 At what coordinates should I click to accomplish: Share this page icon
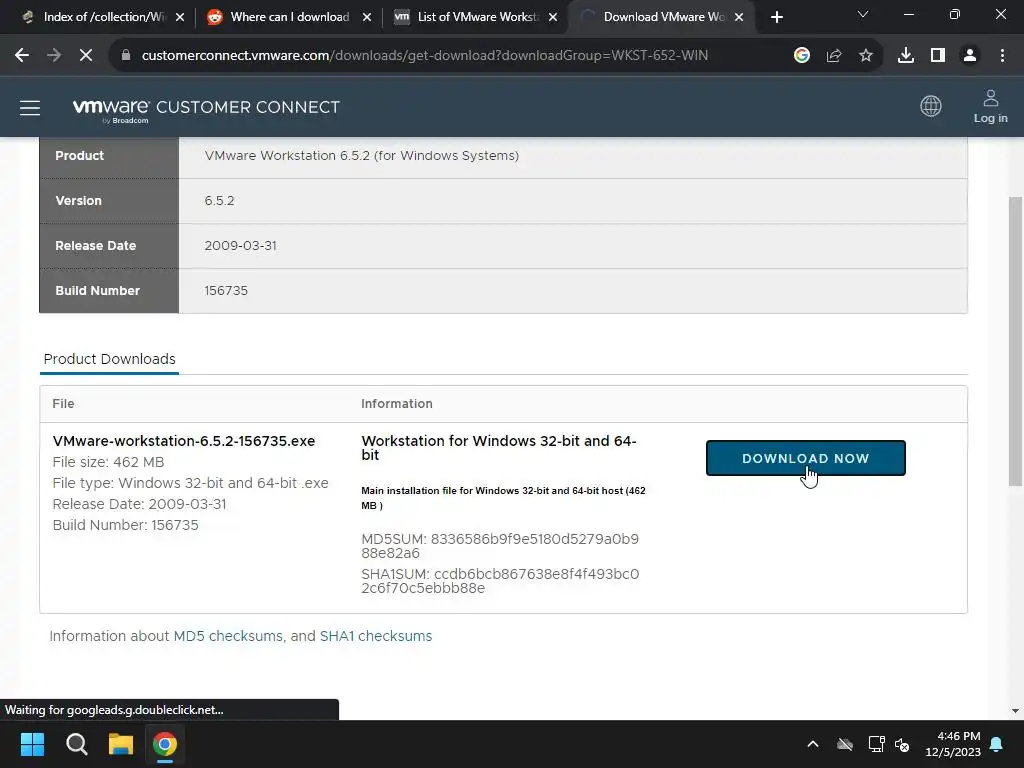pyautogui.click(x=834, y=56)
